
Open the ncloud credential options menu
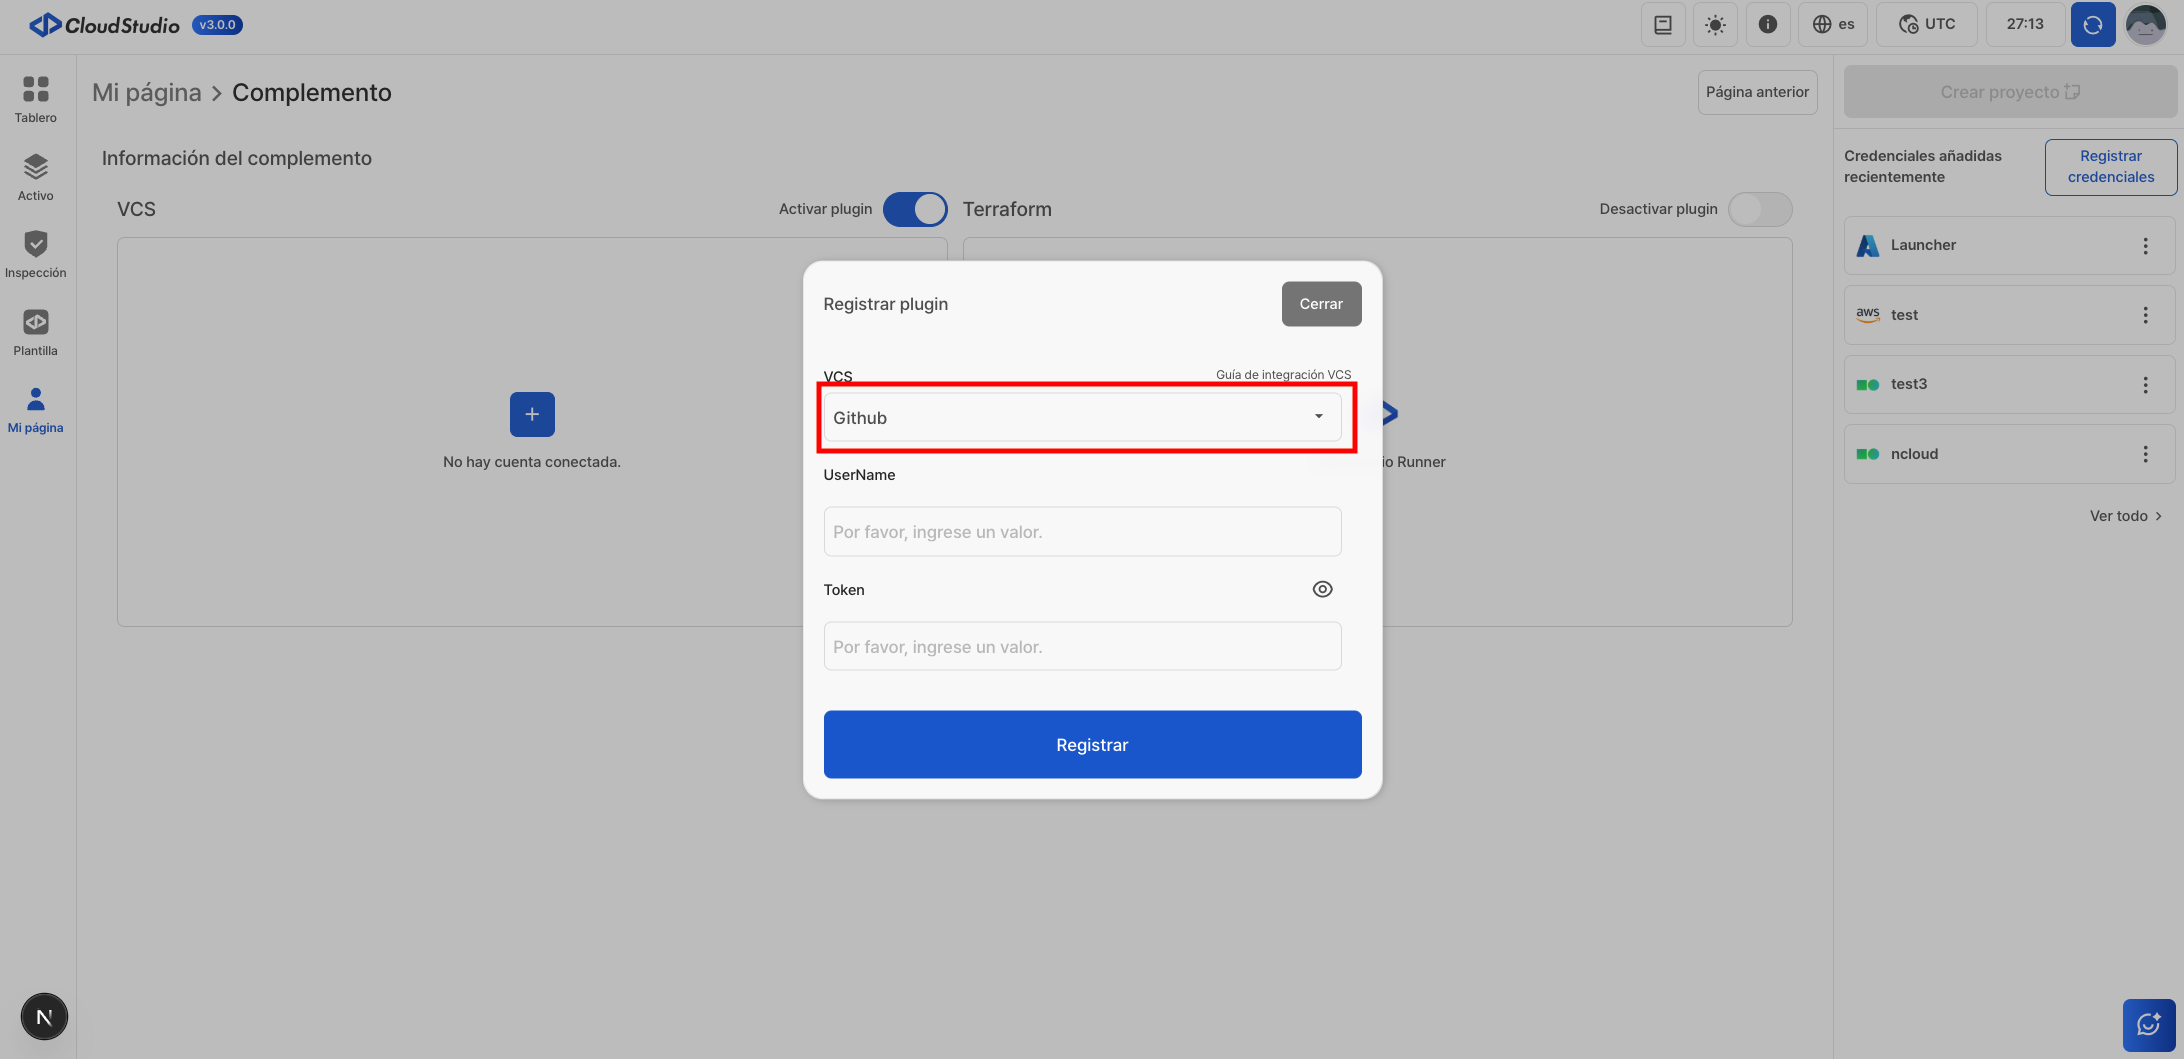pyautogui.click(x=2145, y=454)
